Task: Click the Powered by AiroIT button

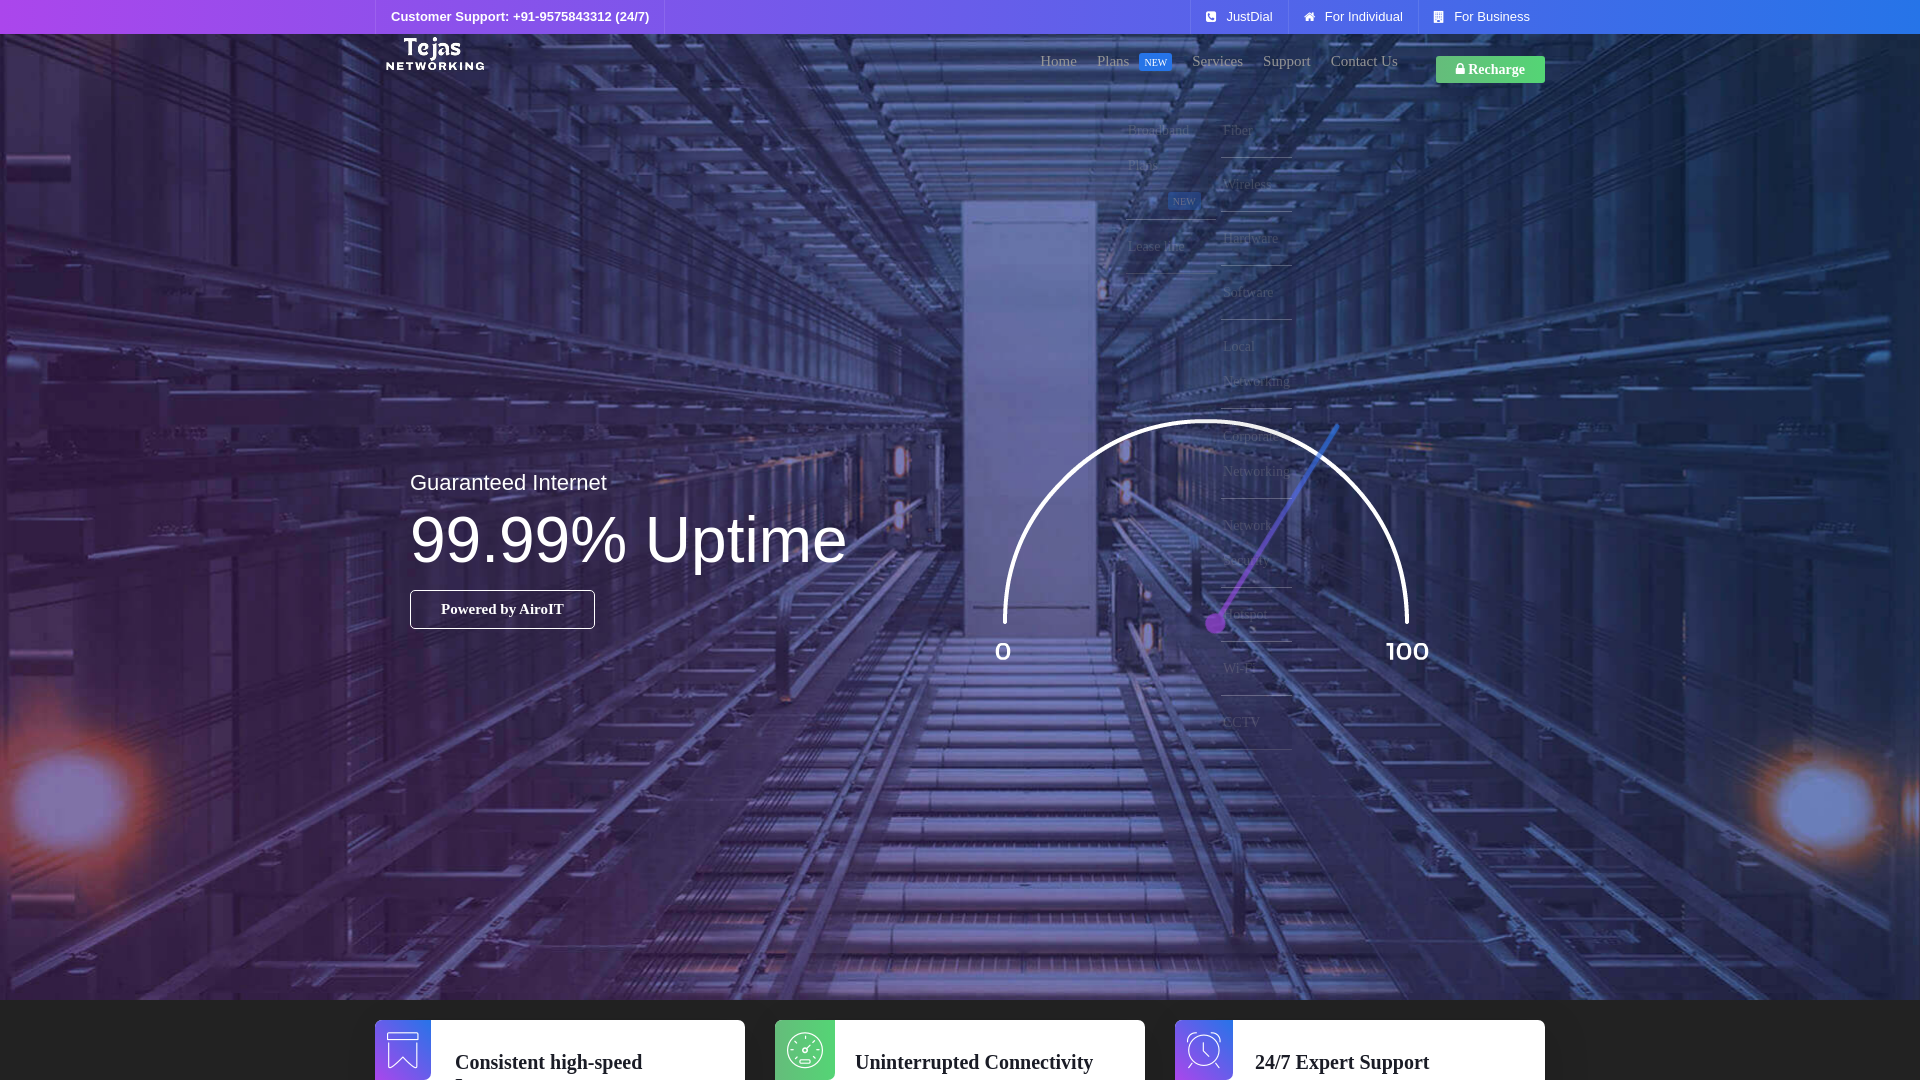Action: tap(502, 609)
